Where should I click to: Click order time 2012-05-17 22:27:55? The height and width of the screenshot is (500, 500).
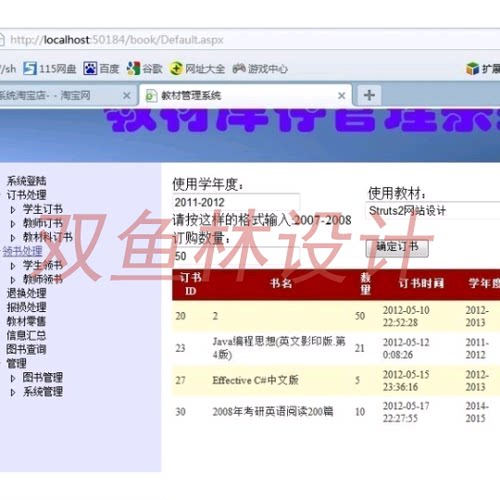[x=406, y=412]
